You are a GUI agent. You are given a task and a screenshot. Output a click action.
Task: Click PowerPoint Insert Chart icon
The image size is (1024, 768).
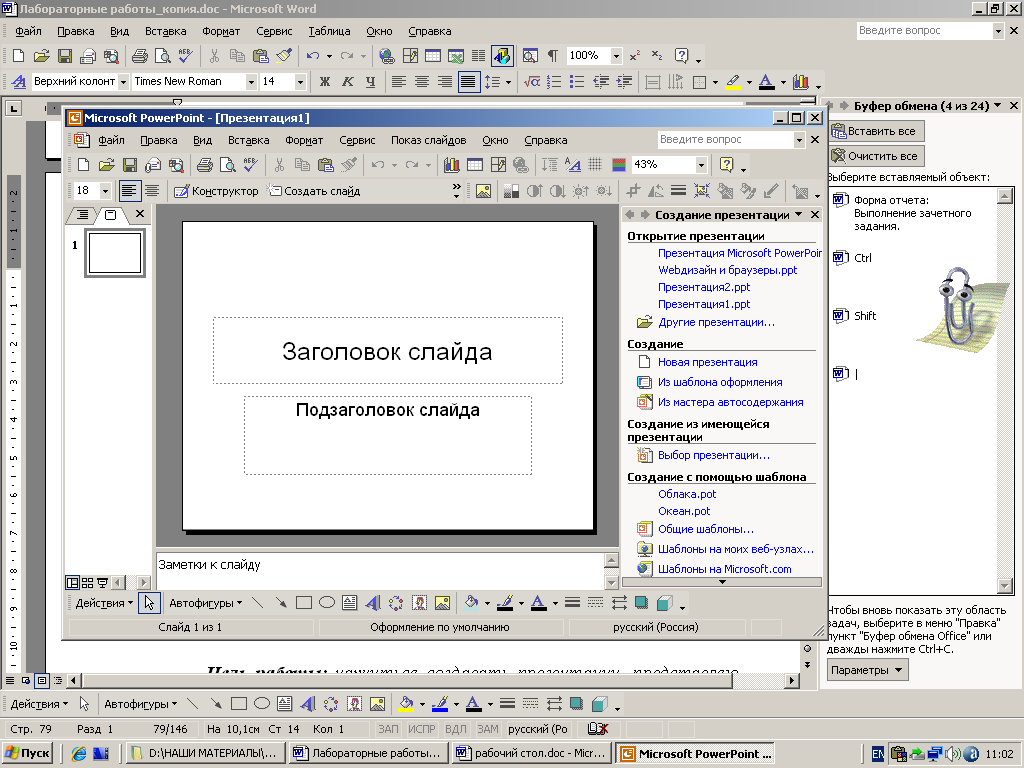pos(451,165)
